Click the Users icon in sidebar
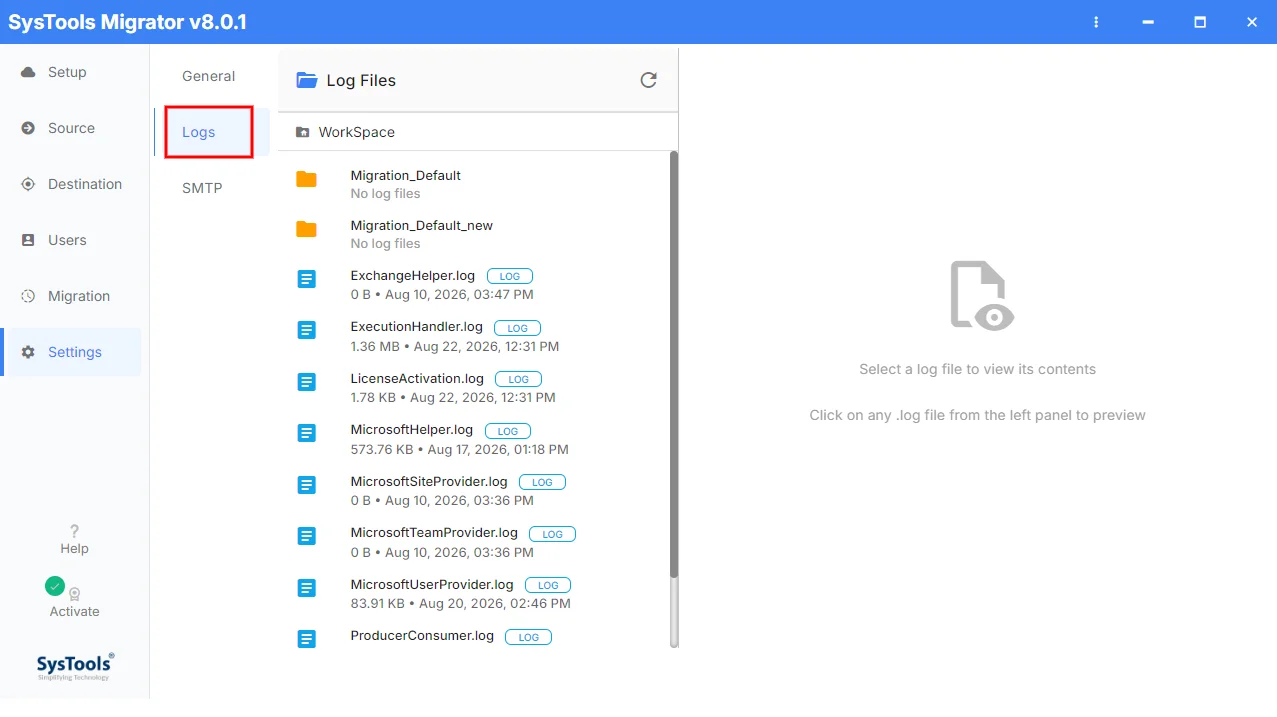This screenshot has height=717, width=1277. pos(28,240)
